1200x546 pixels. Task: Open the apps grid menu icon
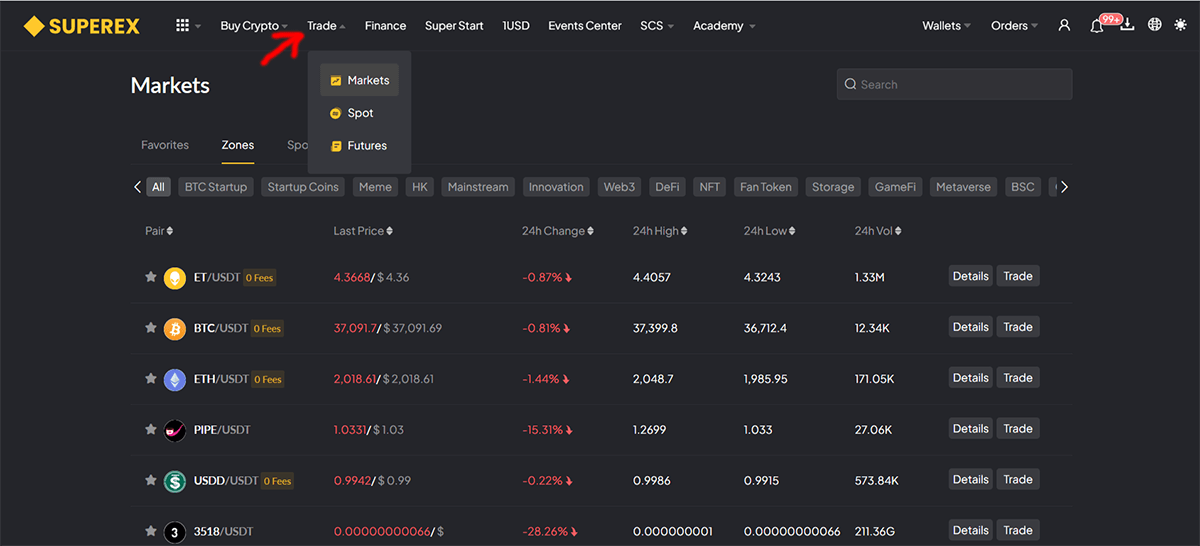coord(182,26)
